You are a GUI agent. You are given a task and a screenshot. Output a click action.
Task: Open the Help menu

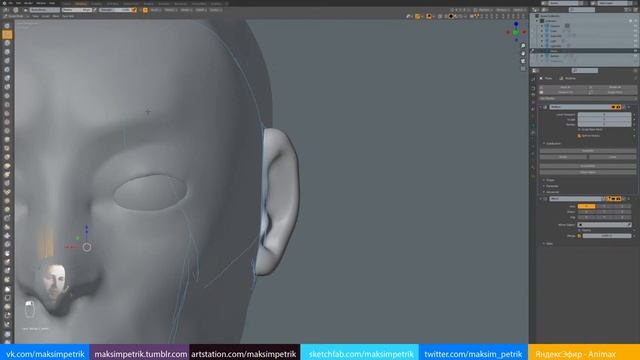[x=52, y=3]
